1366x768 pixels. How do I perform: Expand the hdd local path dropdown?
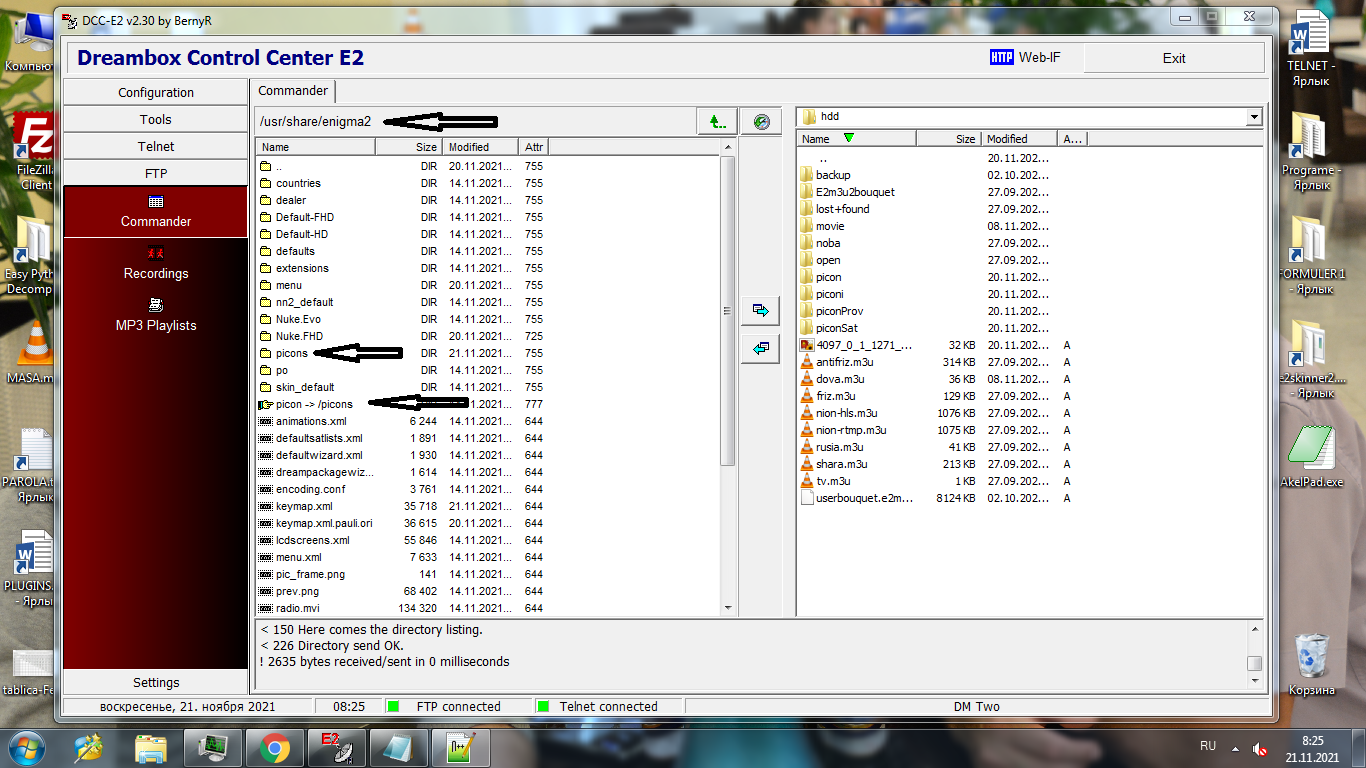point(1254,117)
